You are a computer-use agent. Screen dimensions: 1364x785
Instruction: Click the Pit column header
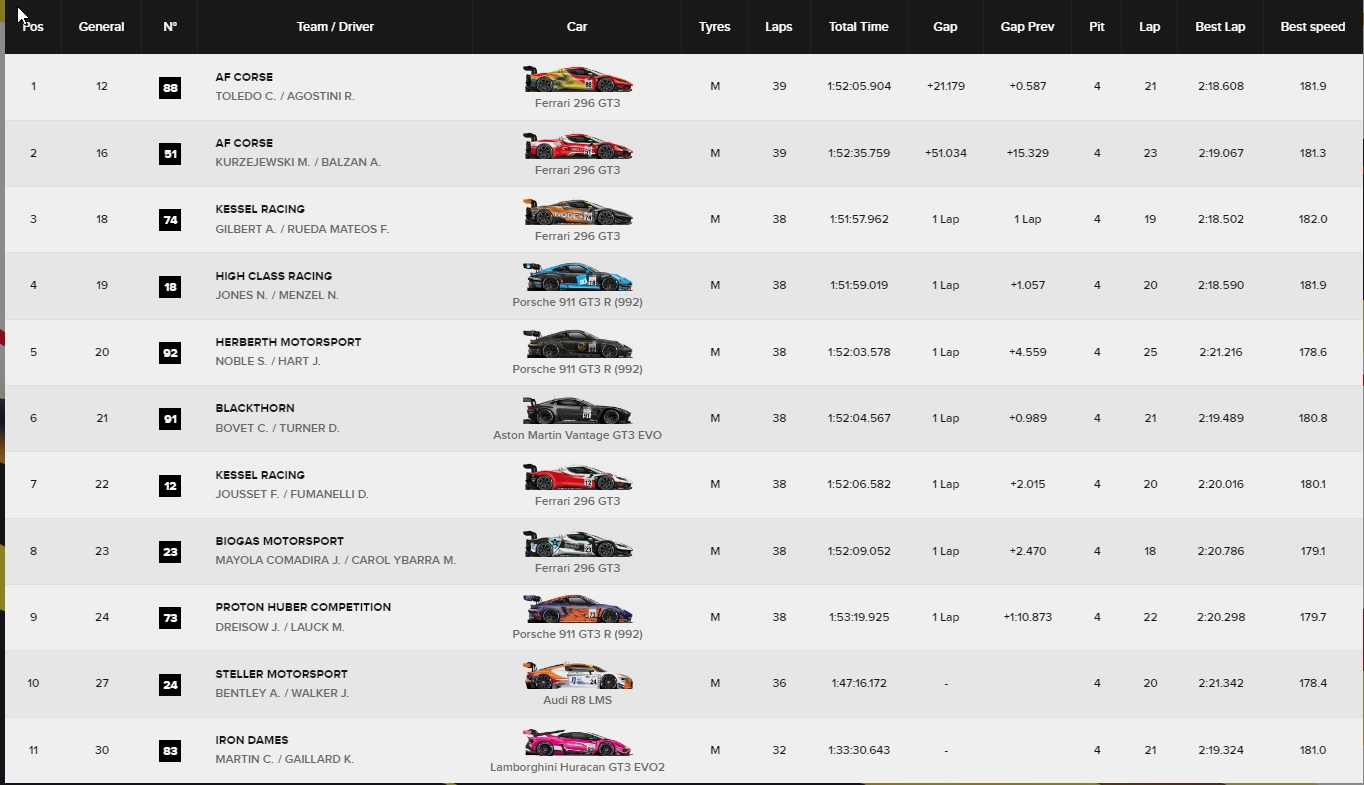click(1096, 27)
